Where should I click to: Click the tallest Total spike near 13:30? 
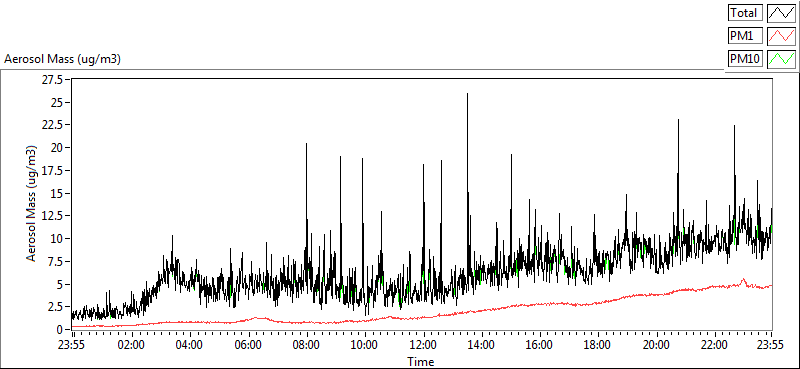(x=467, y=95)
